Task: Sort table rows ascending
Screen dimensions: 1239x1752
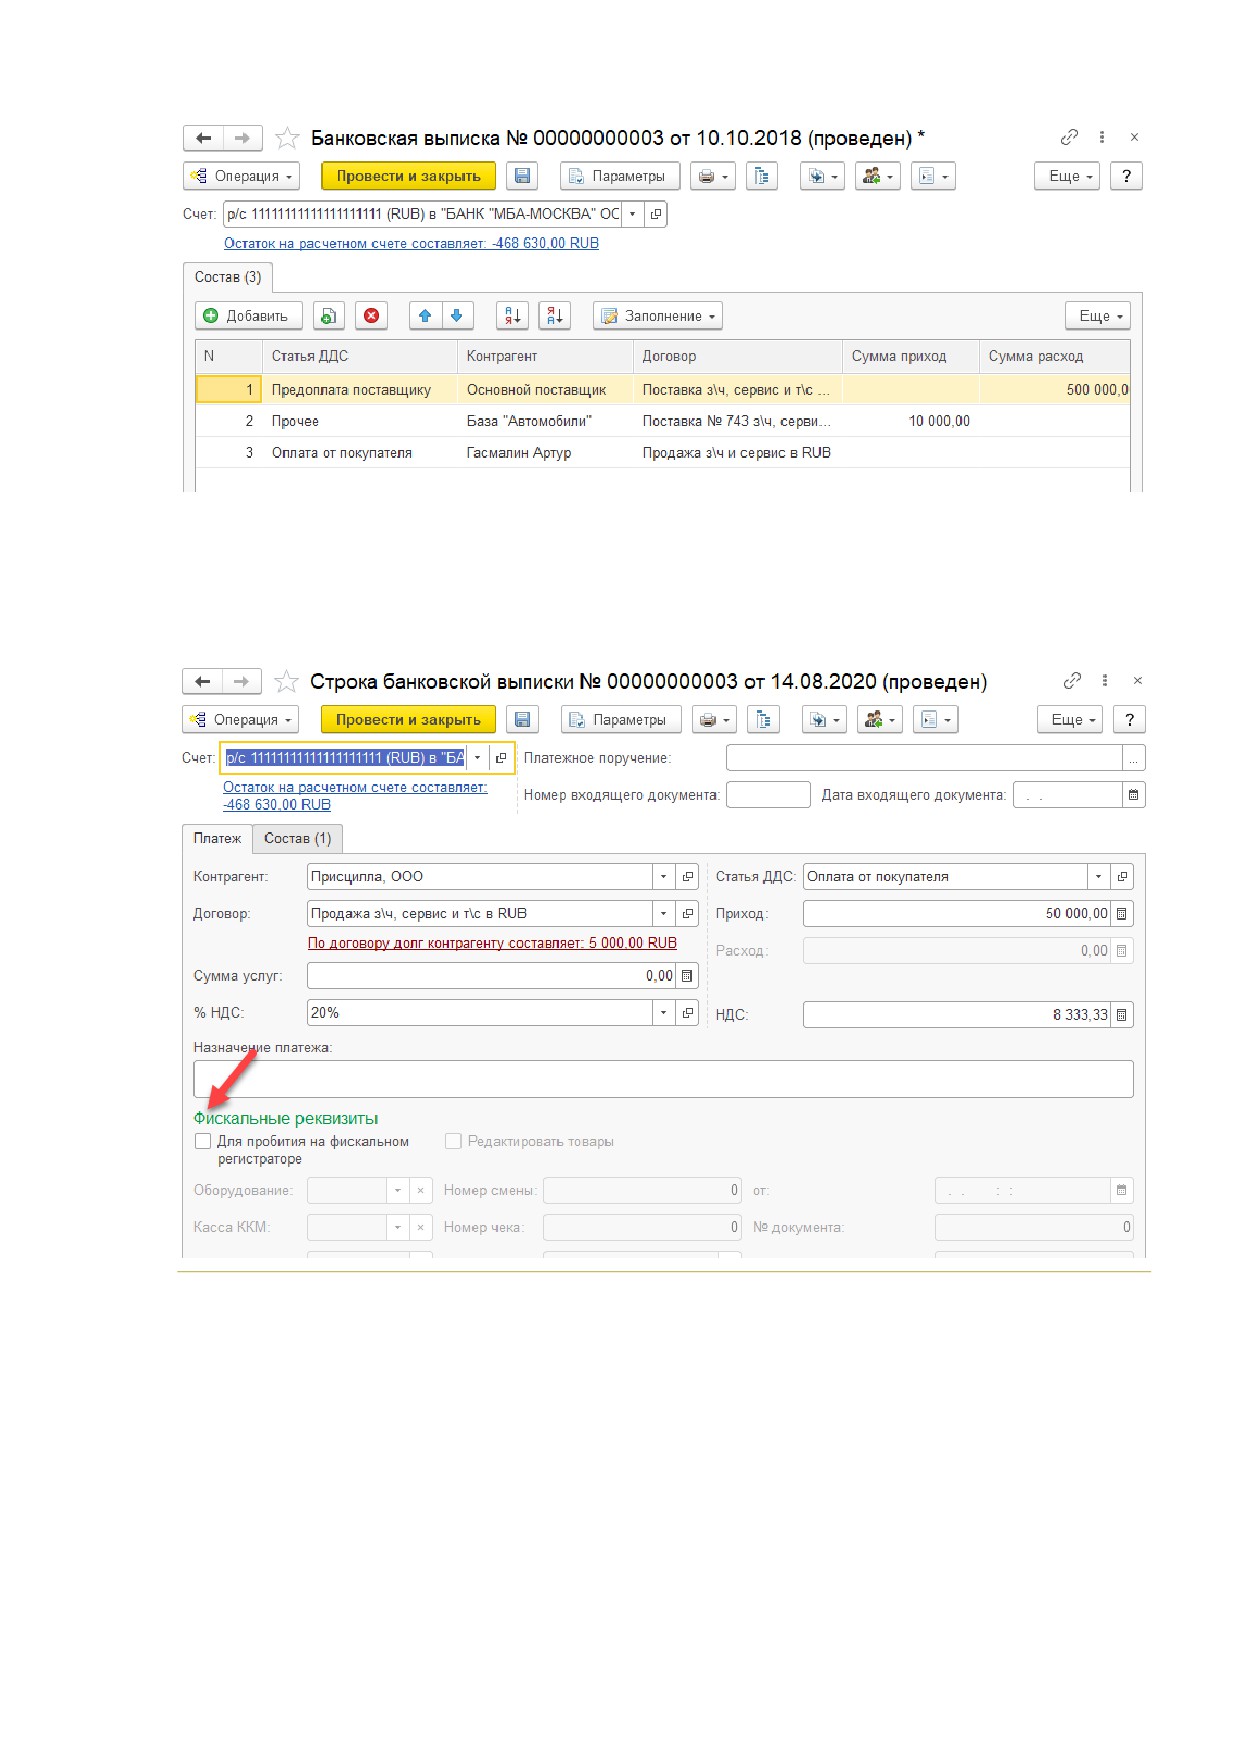Action: [512, 316]
